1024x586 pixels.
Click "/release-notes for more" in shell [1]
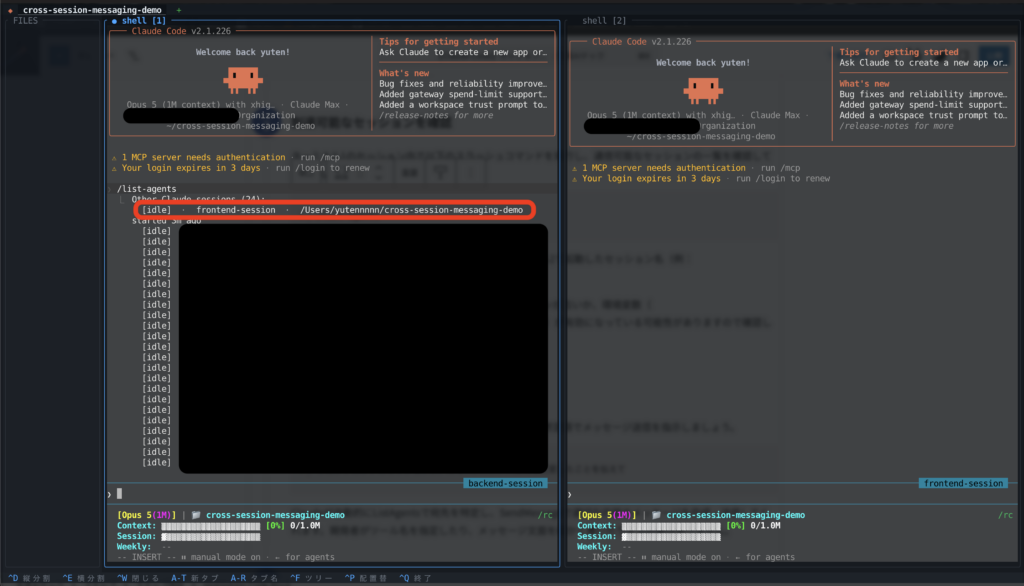point(436,115)
